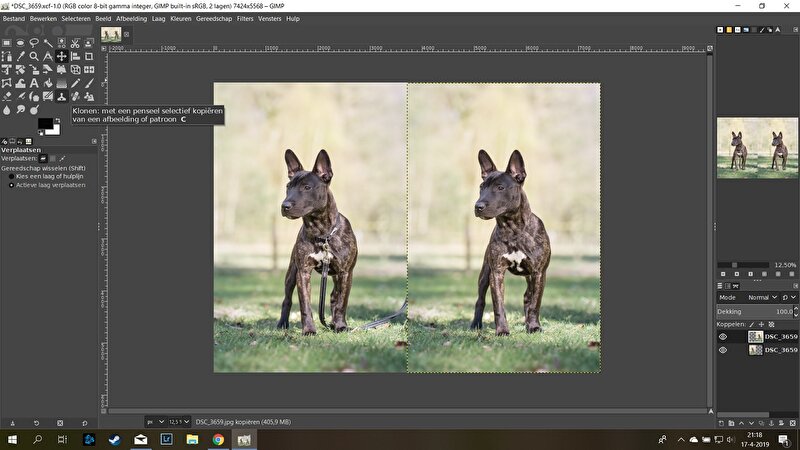Open the Kleuren menu
Image resolution: width=800 pixels, height=450 pixels.
pos(181,19)
